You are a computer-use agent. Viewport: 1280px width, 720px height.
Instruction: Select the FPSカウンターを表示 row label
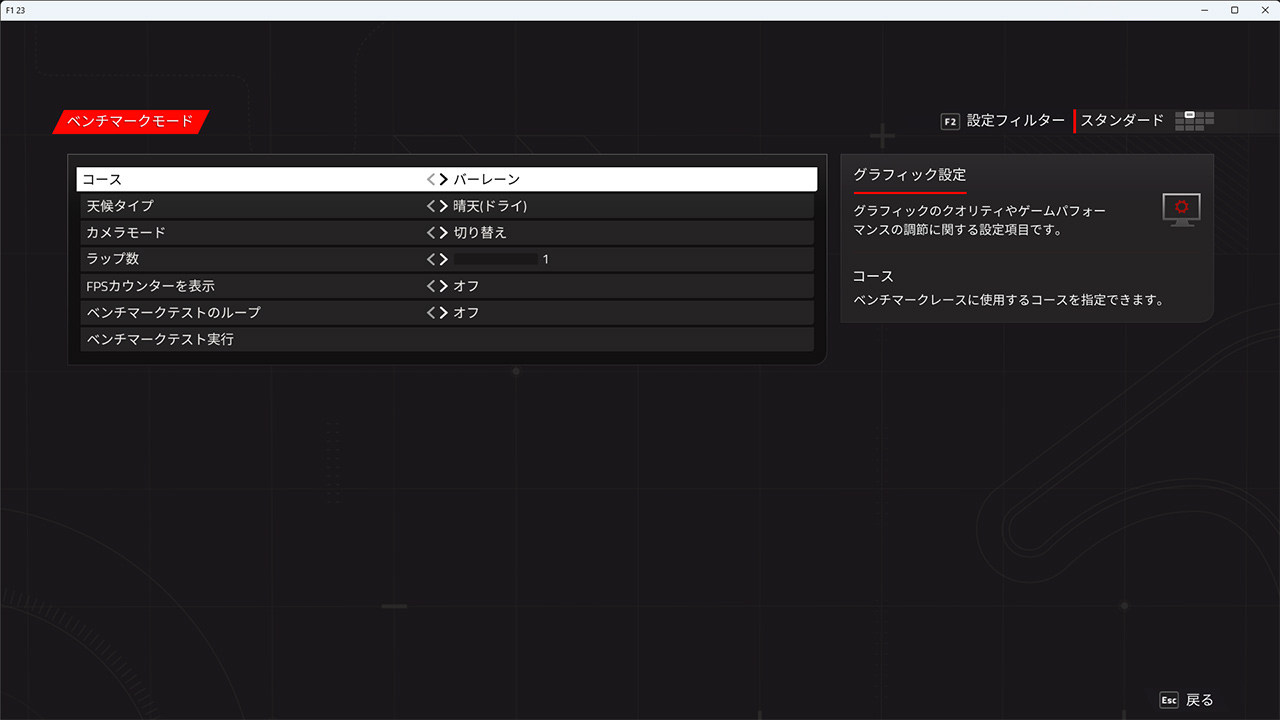(x=151, y=286)
